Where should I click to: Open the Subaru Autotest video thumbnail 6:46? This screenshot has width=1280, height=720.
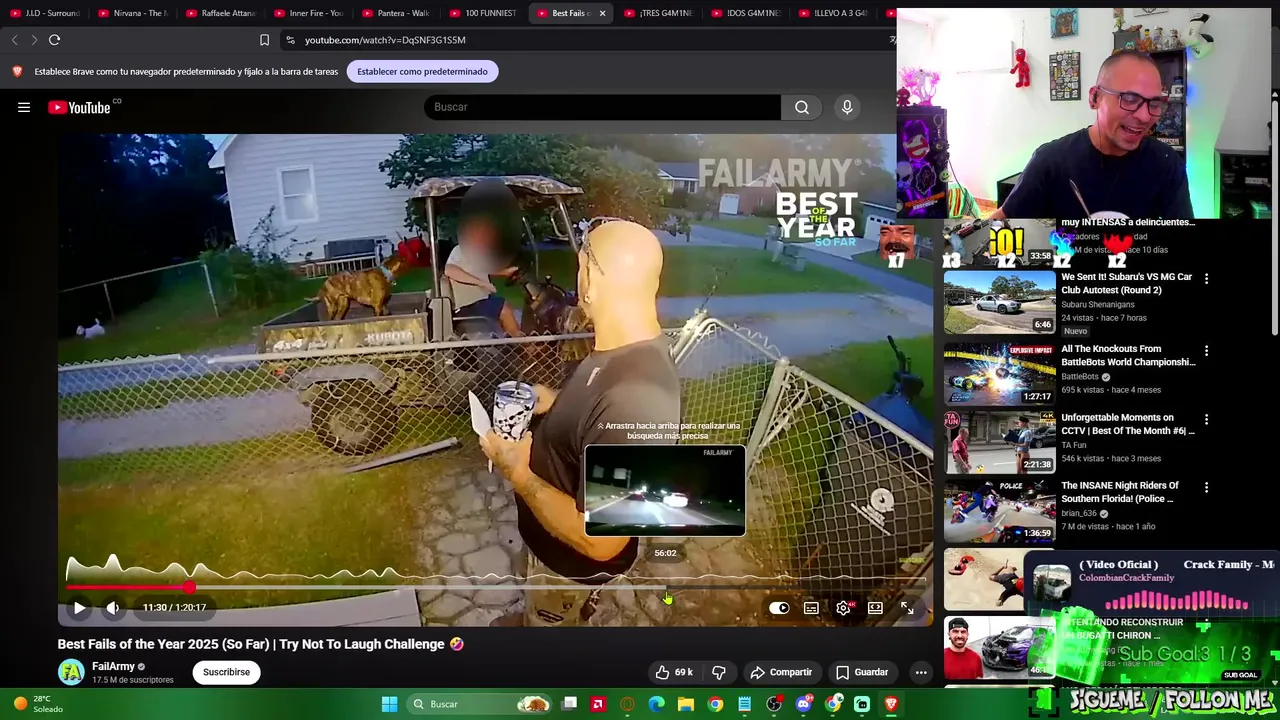click(x=999, y=302)
